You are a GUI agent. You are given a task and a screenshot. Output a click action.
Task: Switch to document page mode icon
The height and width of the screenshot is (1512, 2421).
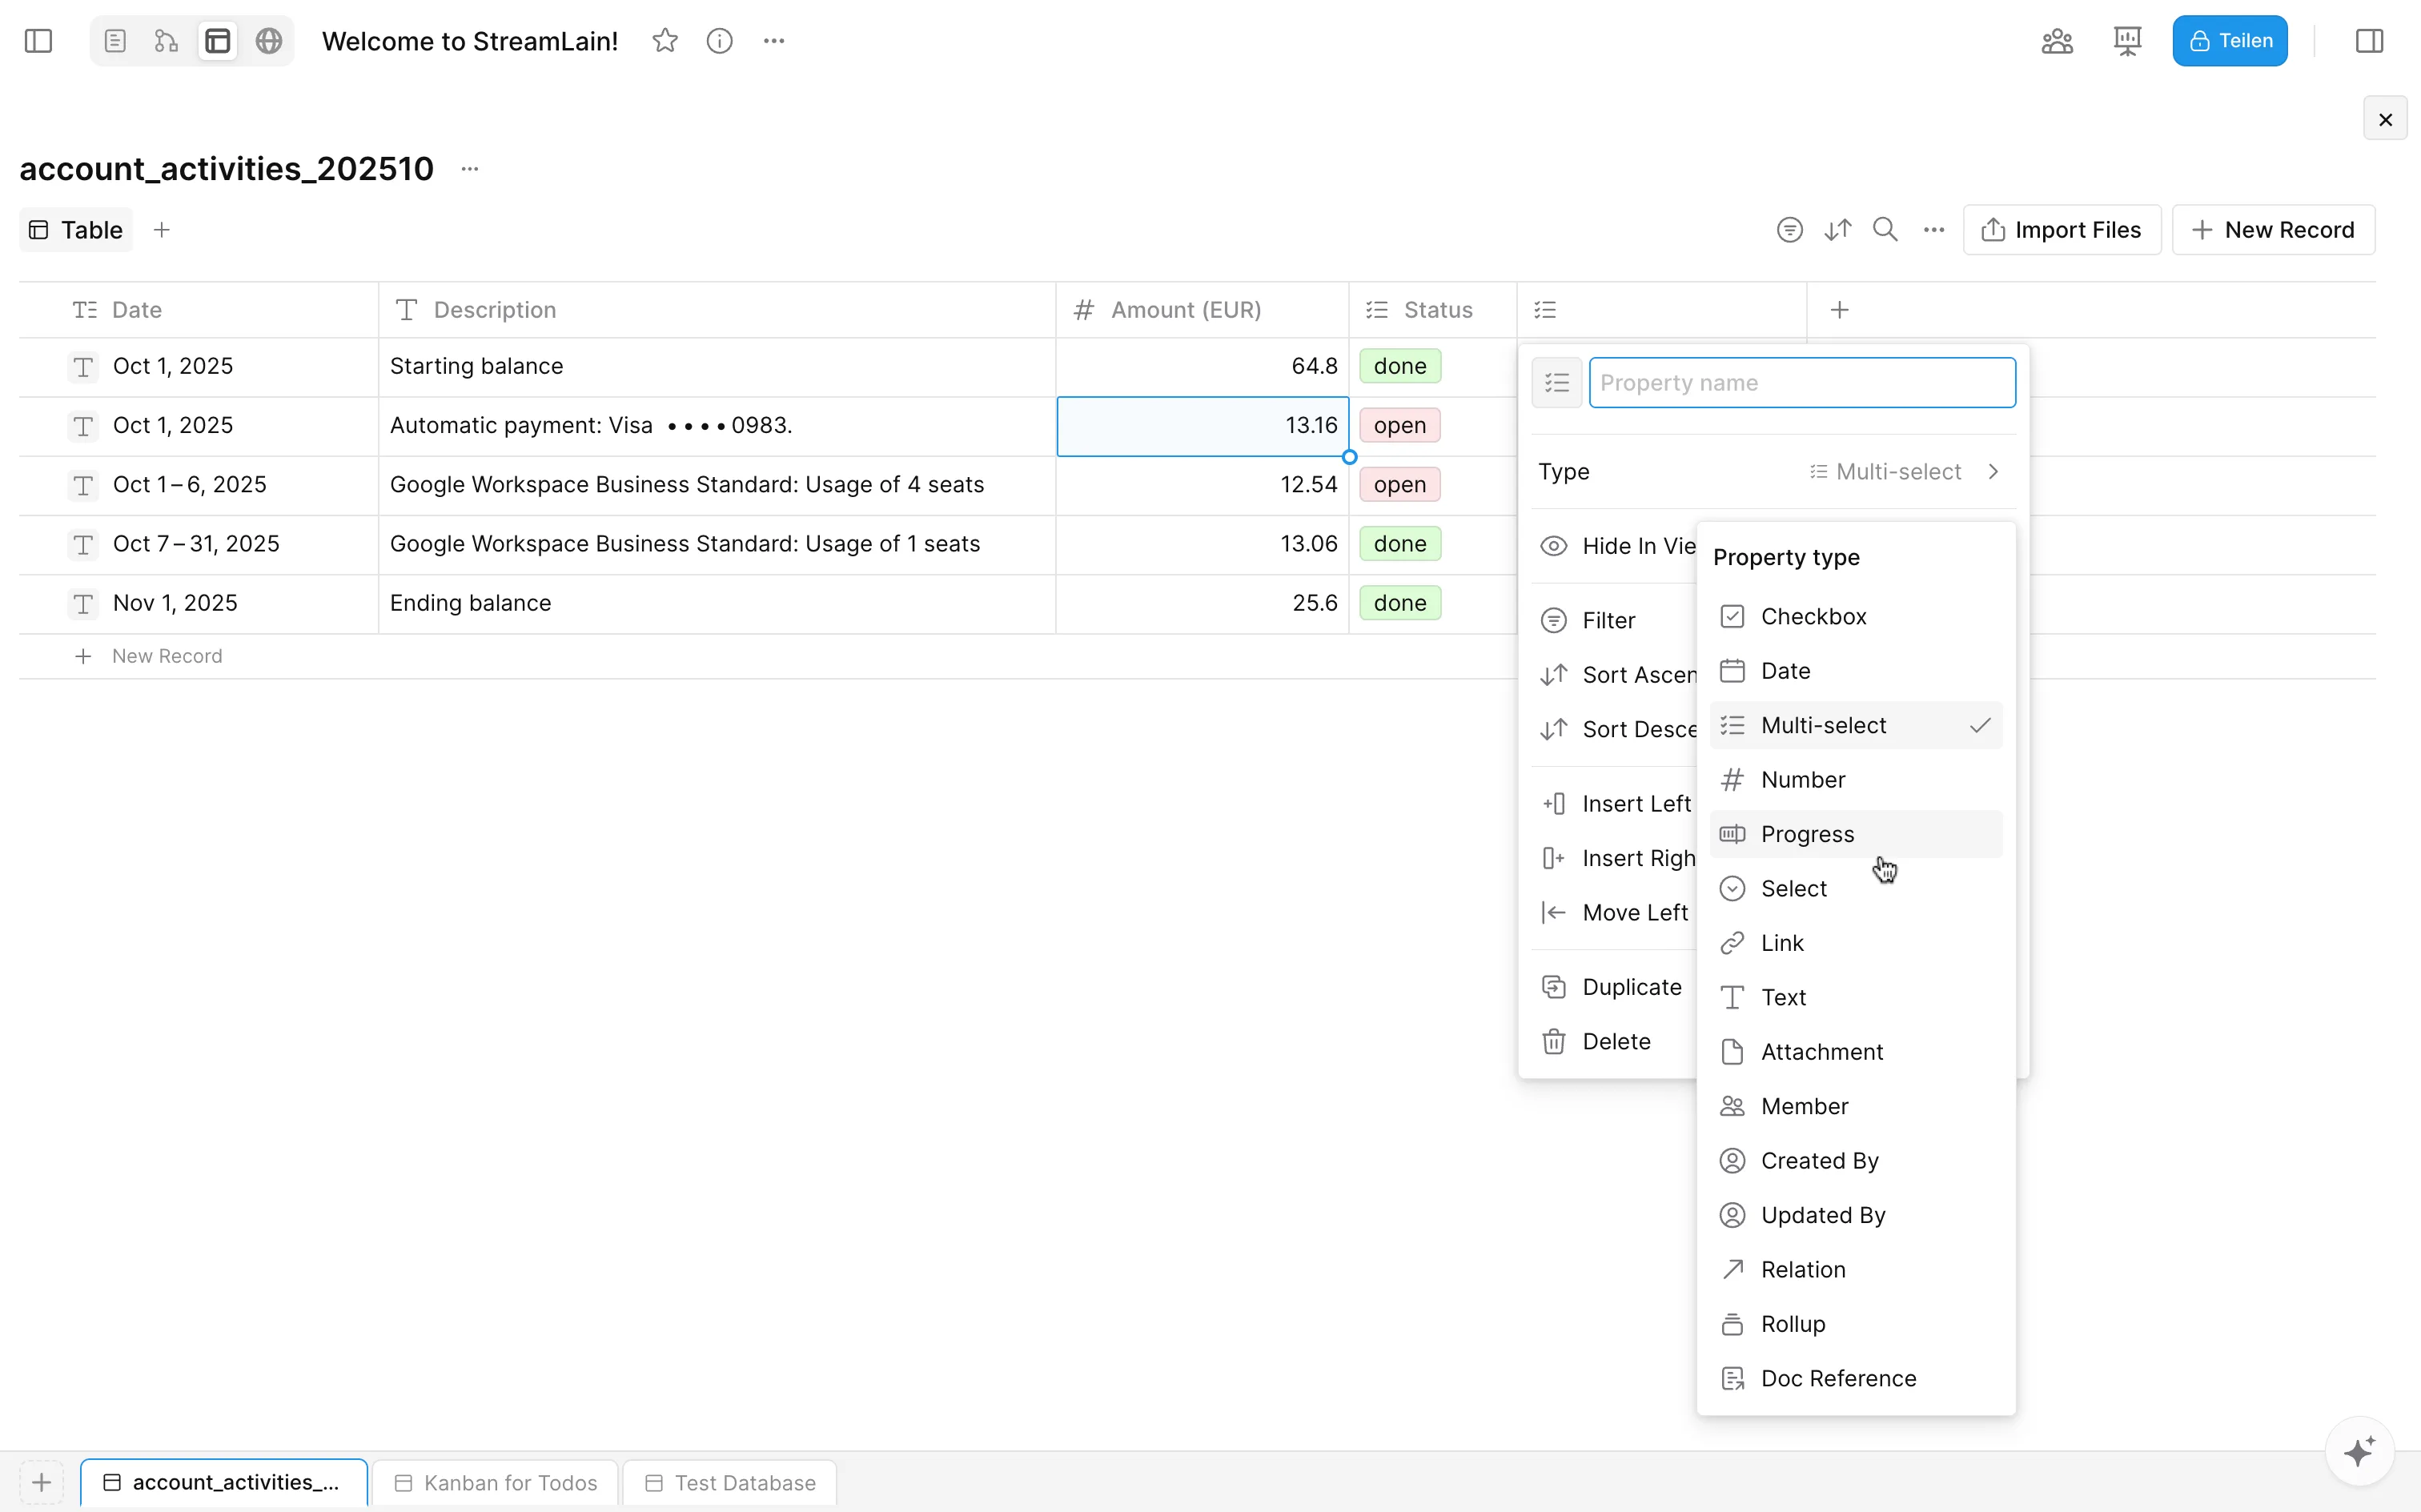point(115,41)
